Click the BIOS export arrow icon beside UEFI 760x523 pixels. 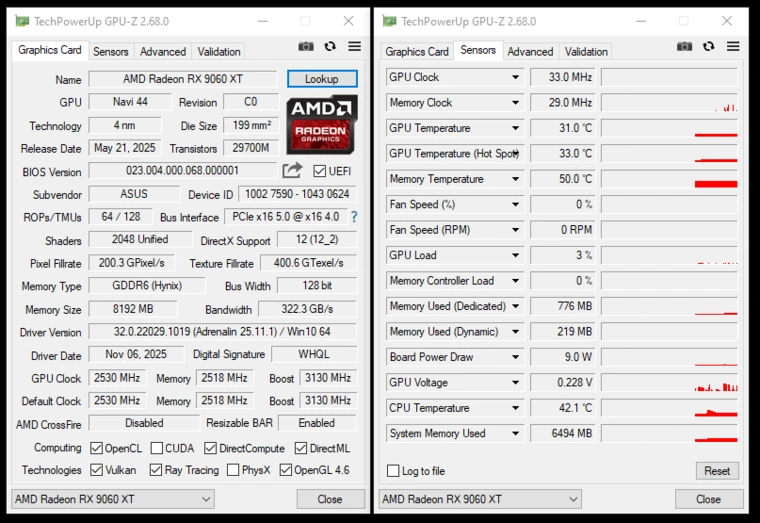pos(292,171)
